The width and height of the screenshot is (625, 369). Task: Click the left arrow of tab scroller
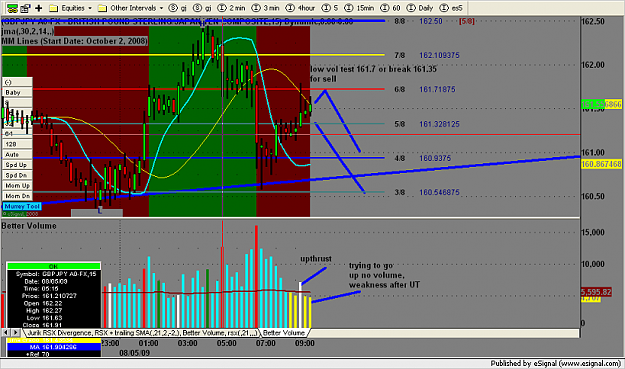6,332
